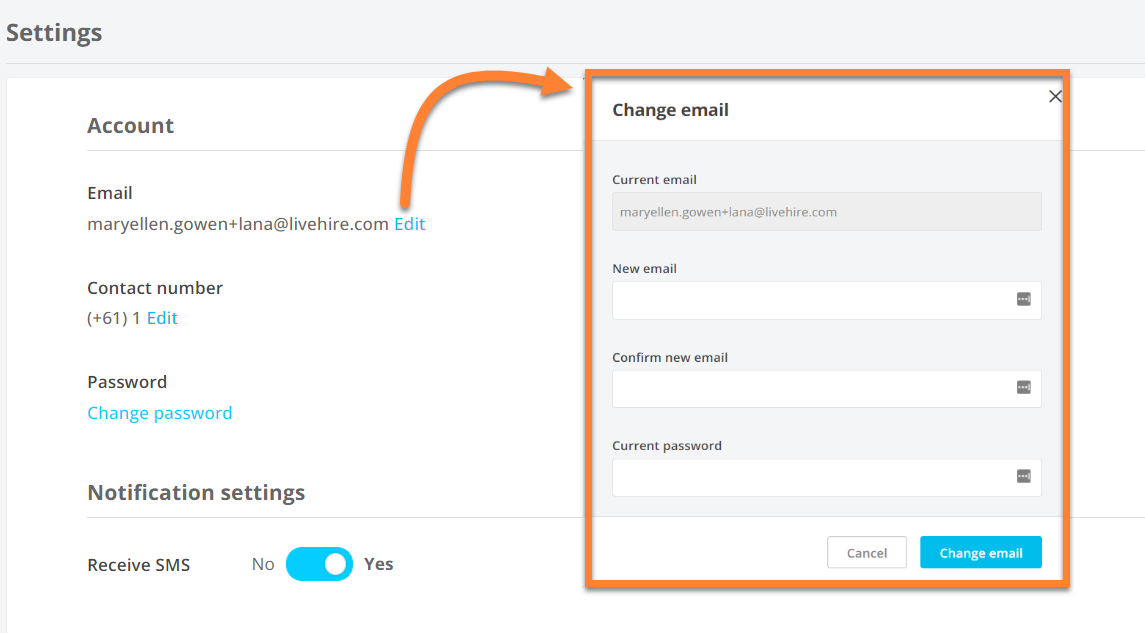The image size is (1145, 633).
Task: Open the Change password link
Action: coord(159,412)
